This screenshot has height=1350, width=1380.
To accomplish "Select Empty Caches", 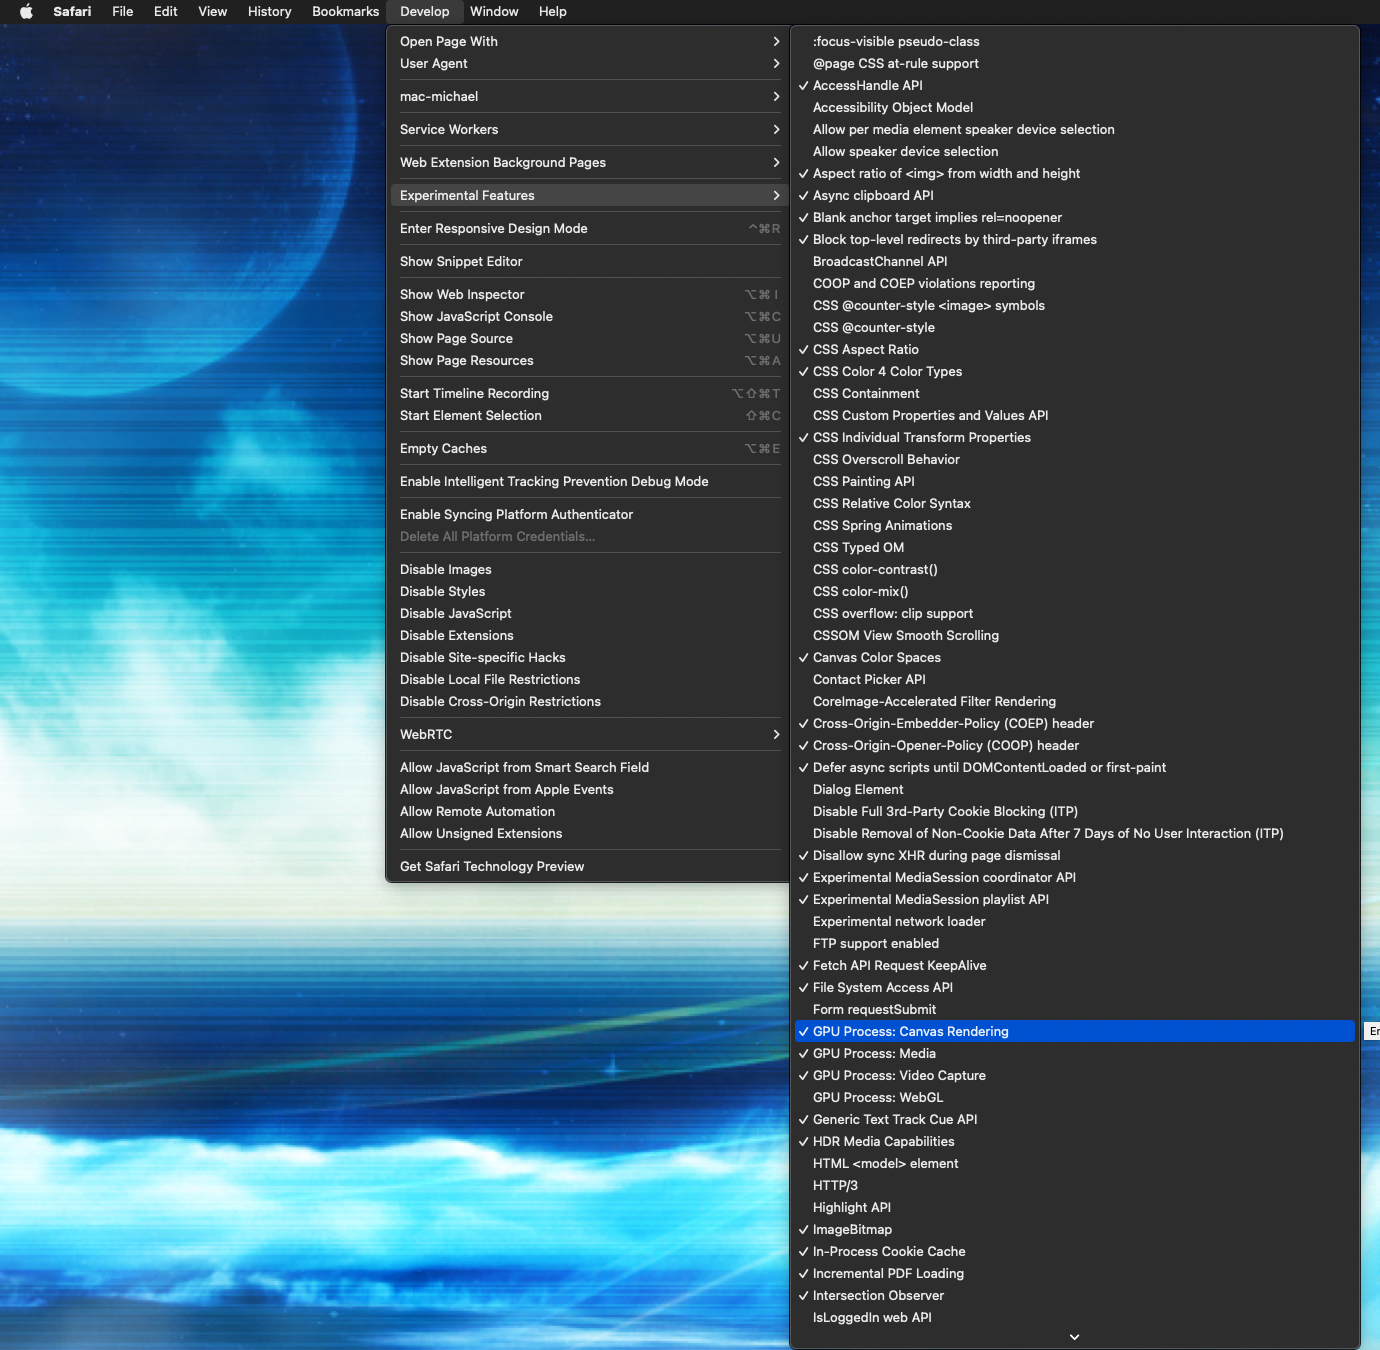I will point(588,448).
